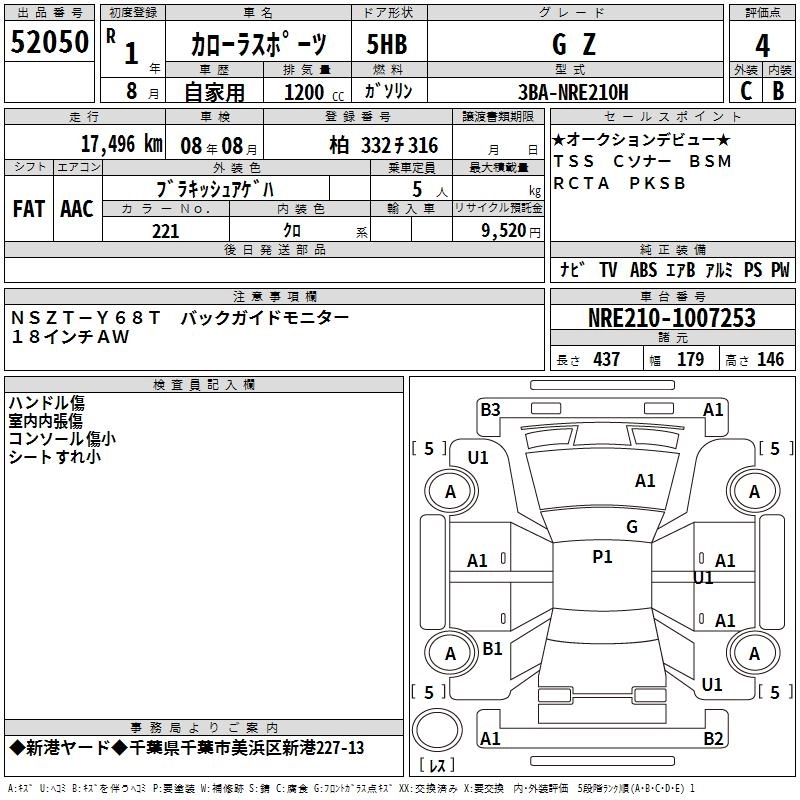Click the color number 221 field
The image size is (800, 800).
(165, 231)
